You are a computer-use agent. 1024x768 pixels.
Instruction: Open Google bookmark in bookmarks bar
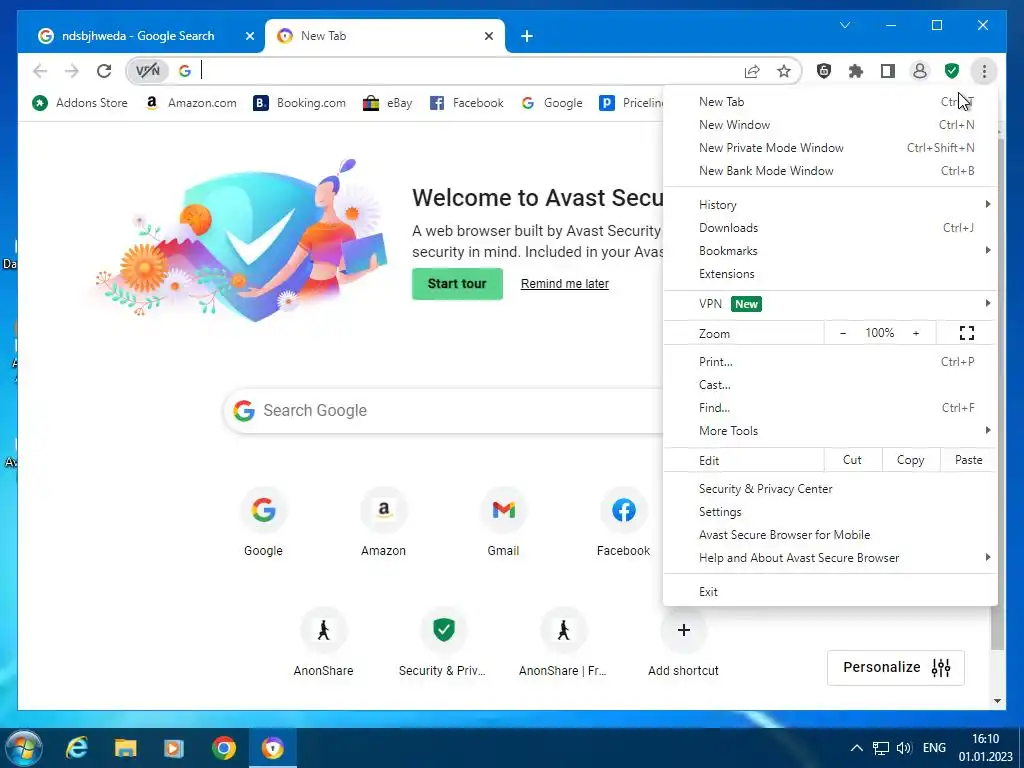click(552, 103)
